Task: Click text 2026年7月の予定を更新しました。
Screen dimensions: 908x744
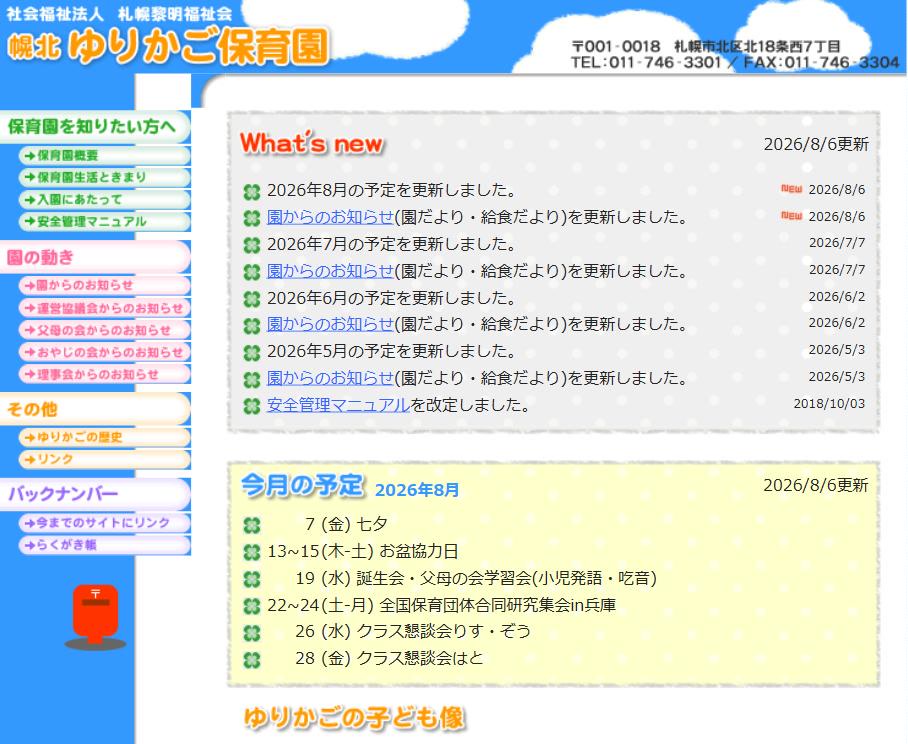Action: [391, 244]
